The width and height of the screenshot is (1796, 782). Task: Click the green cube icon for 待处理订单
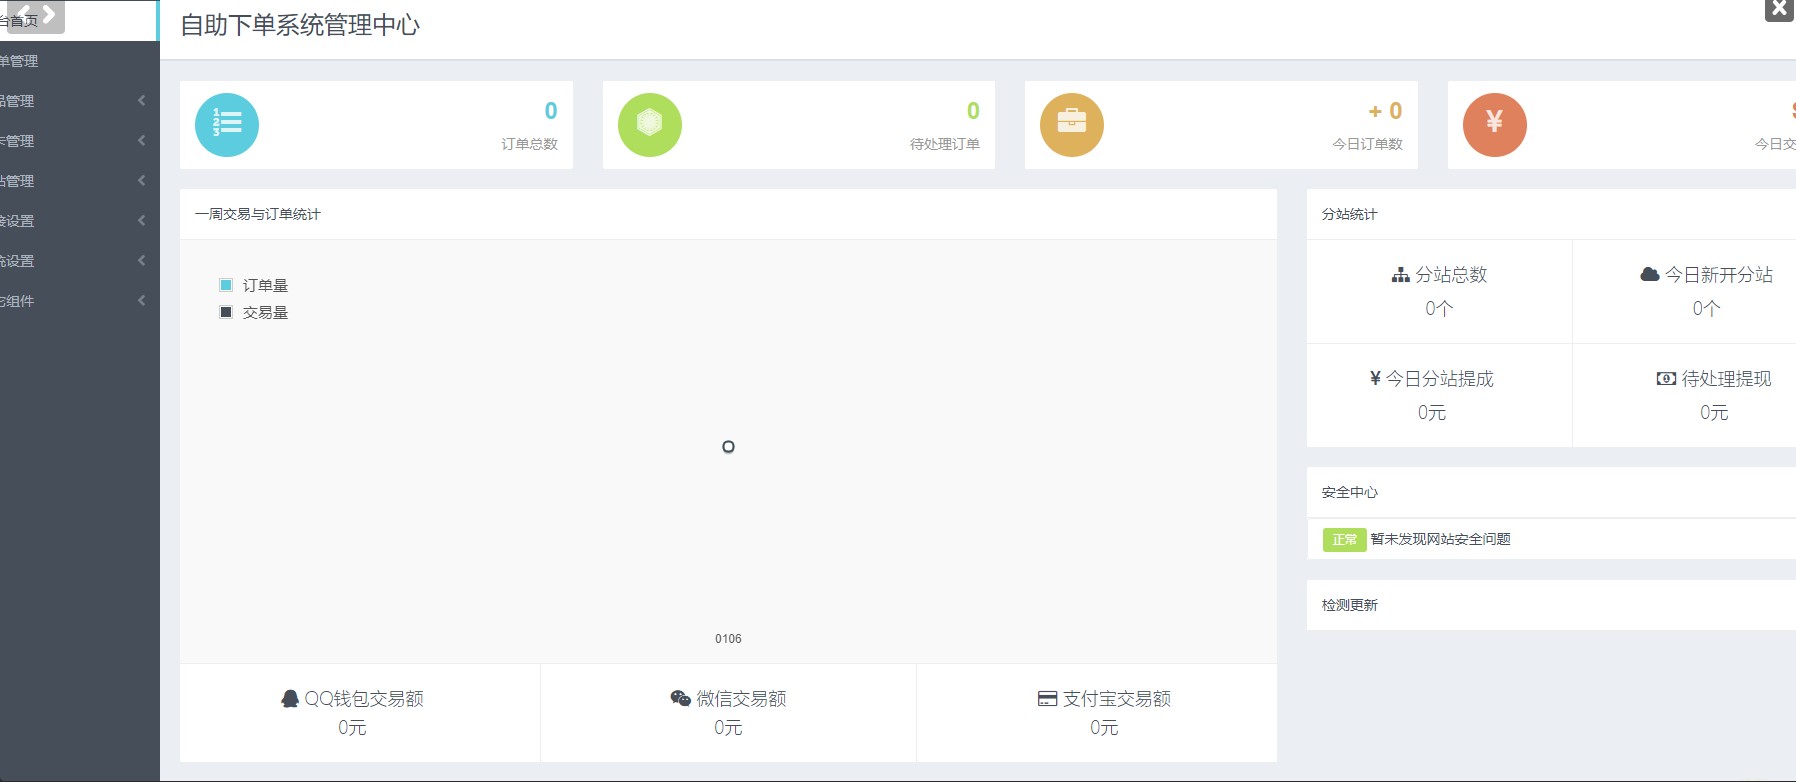650,125
